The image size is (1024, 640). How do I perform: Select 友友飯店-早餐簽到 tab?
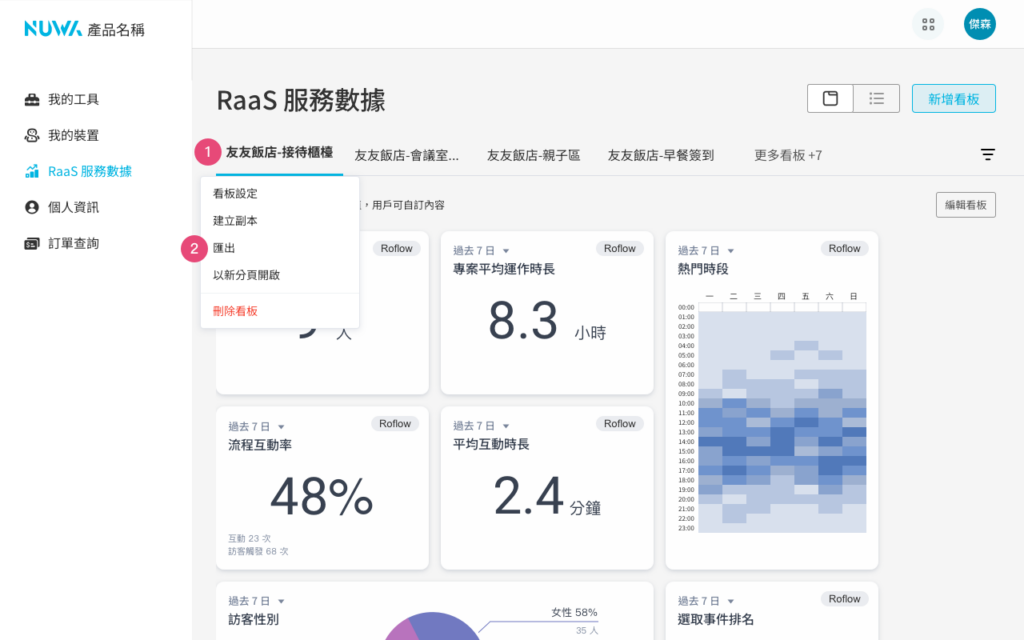point(660,155)
